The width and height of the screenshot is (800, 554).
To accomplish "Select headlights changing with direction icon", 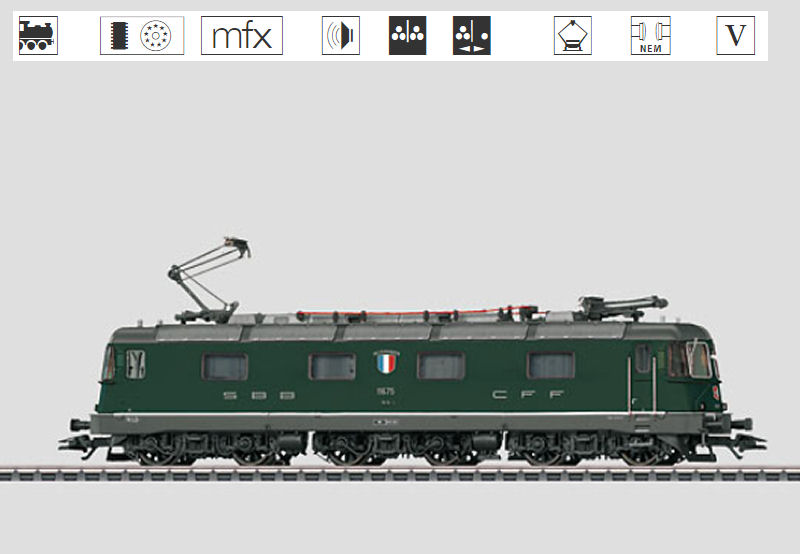I will click(x=472, y=36).
